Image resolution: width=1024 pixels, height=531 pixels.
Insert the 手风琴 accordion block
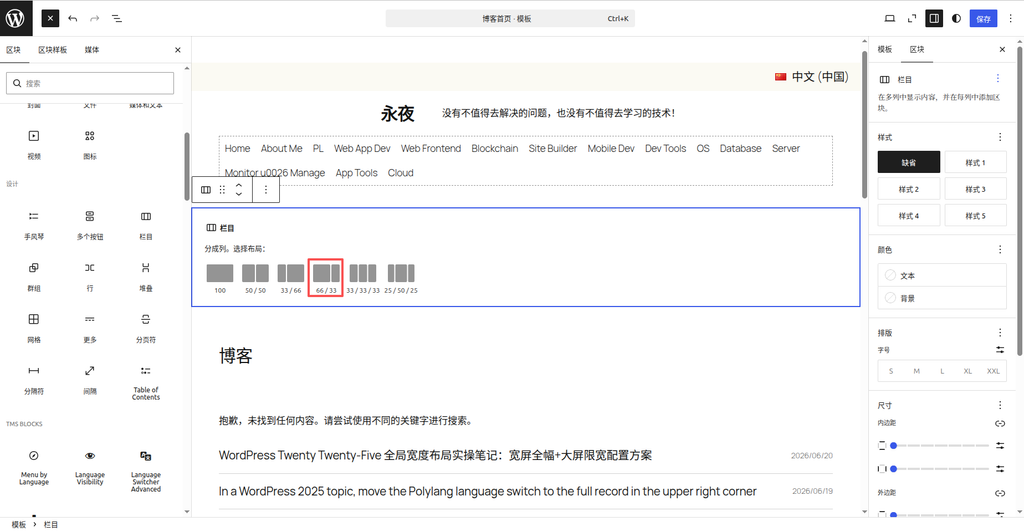(x=34, y=225)
